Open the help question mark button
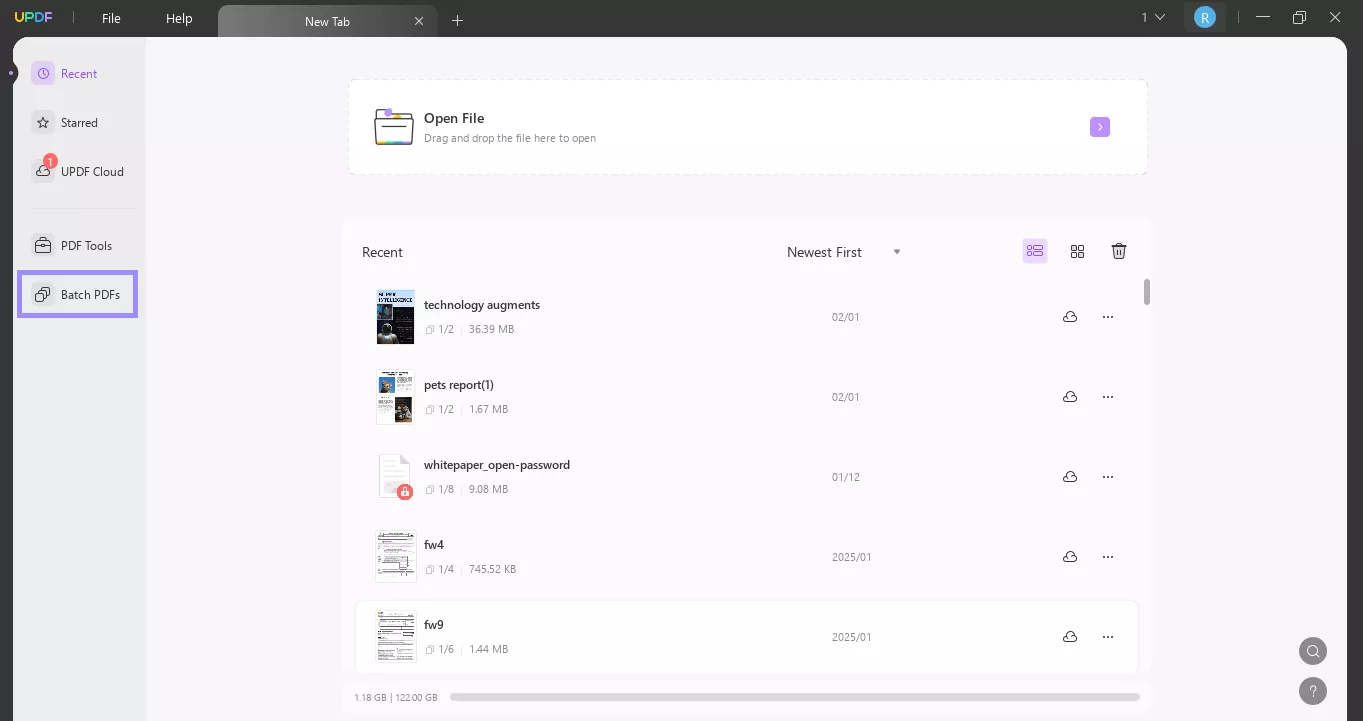 pyautogui.click(x=1313, y=690)
